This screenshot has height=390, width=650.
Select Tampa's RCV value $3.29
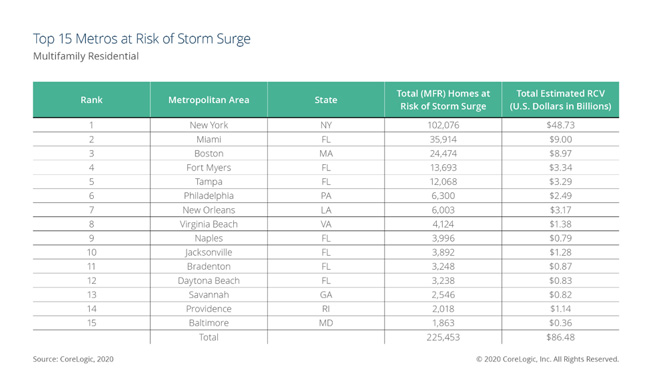click(x=560, y=182)
